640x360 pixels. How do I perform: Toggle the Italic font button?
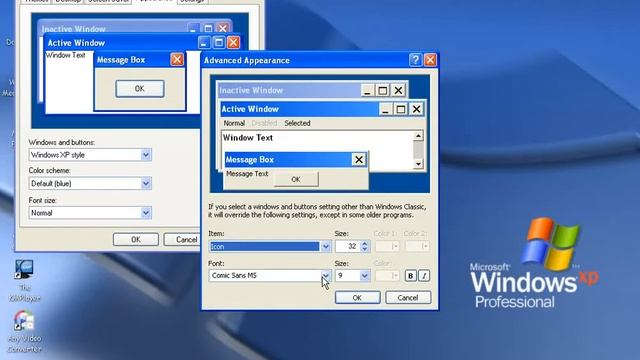pyautogui.click(x=424, y=276)
